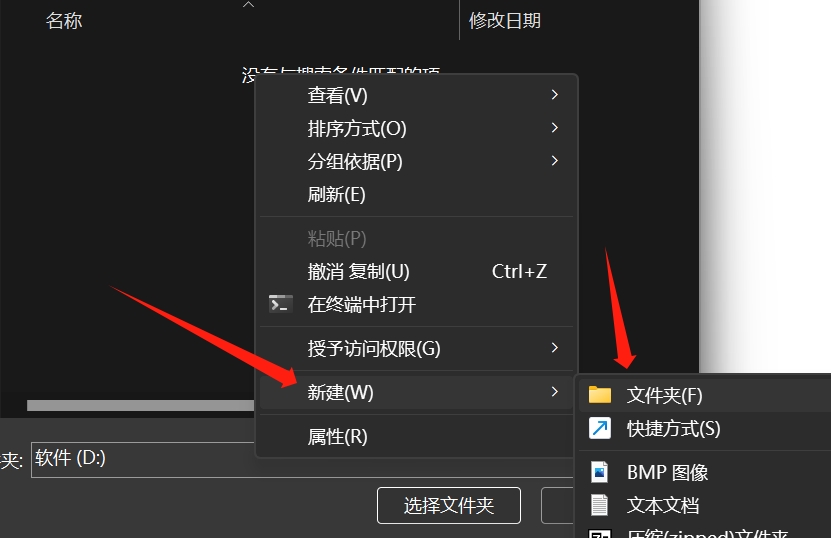This screenshot has width=831, height=538.
Task: Create new 文本文档 file
Action: tap(705, 505)
